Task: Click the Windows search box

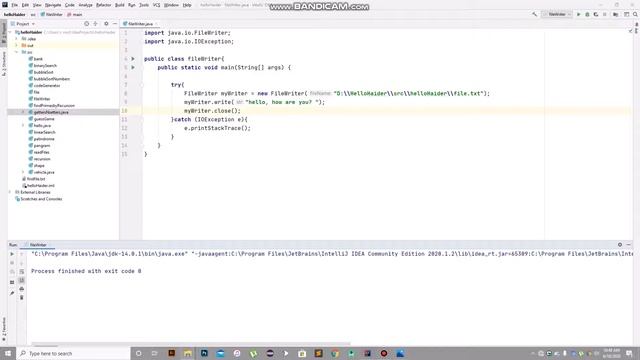Action: pyautogui.click(x=73, y=353)
